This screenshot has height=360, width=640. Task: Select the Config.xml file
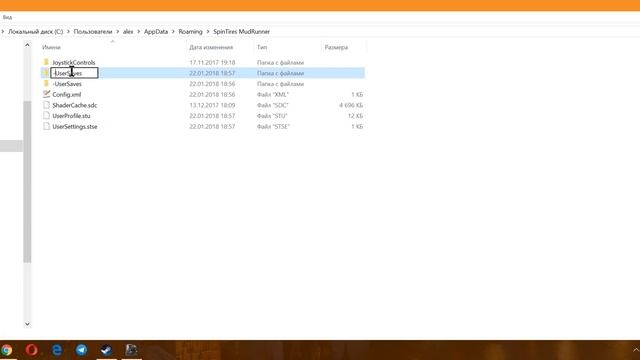pos(67,94)
